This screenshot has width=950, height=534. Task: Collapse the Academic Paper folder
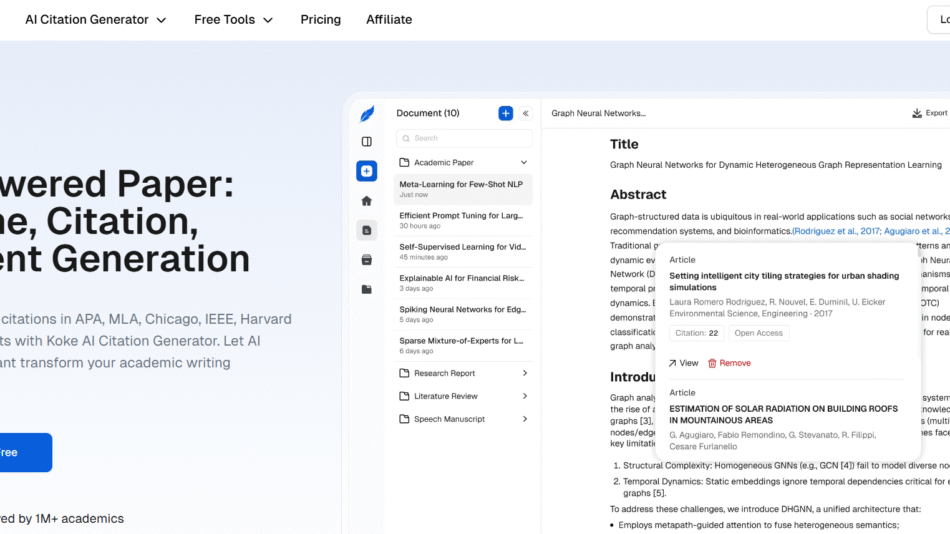(523, 162)
